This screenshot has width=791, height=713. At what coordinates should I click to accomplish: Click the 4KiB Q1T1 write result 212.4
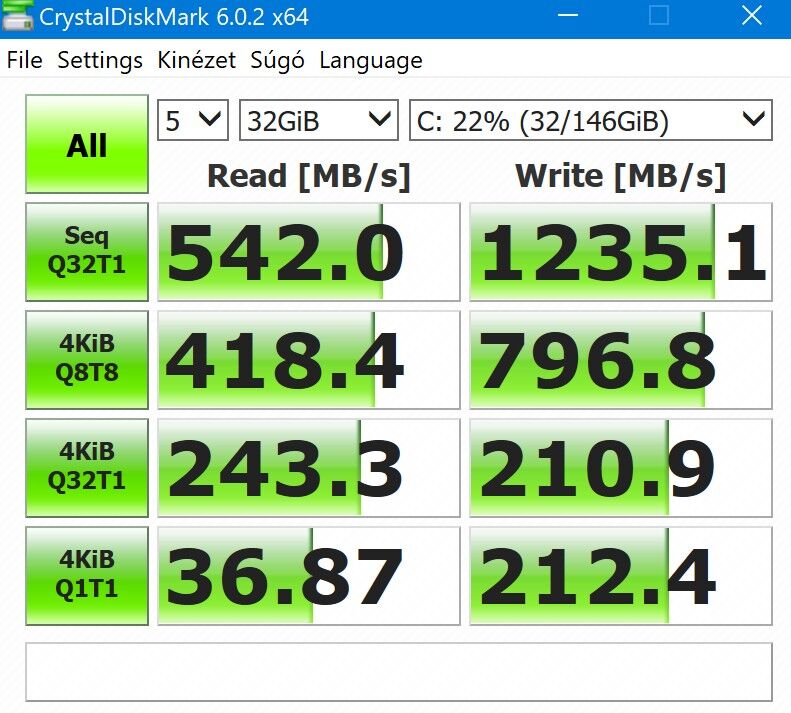621,576
